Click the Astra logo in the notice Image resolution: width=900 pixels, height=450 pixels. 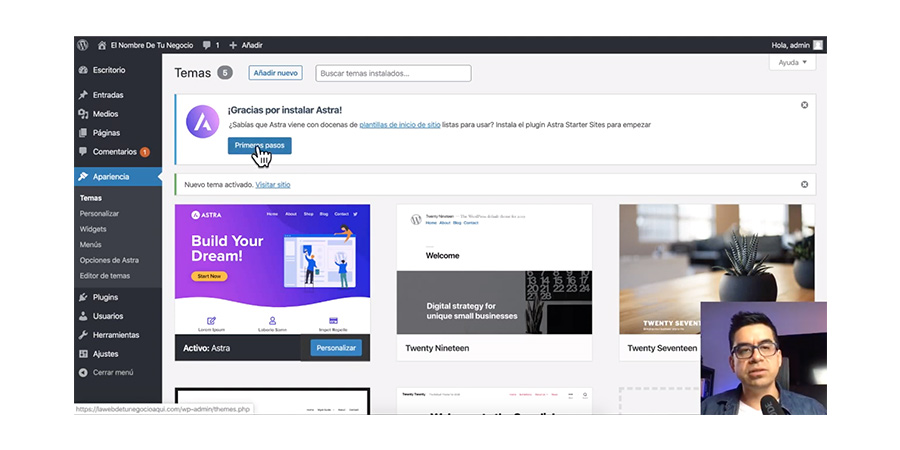(x=203, y=122)
